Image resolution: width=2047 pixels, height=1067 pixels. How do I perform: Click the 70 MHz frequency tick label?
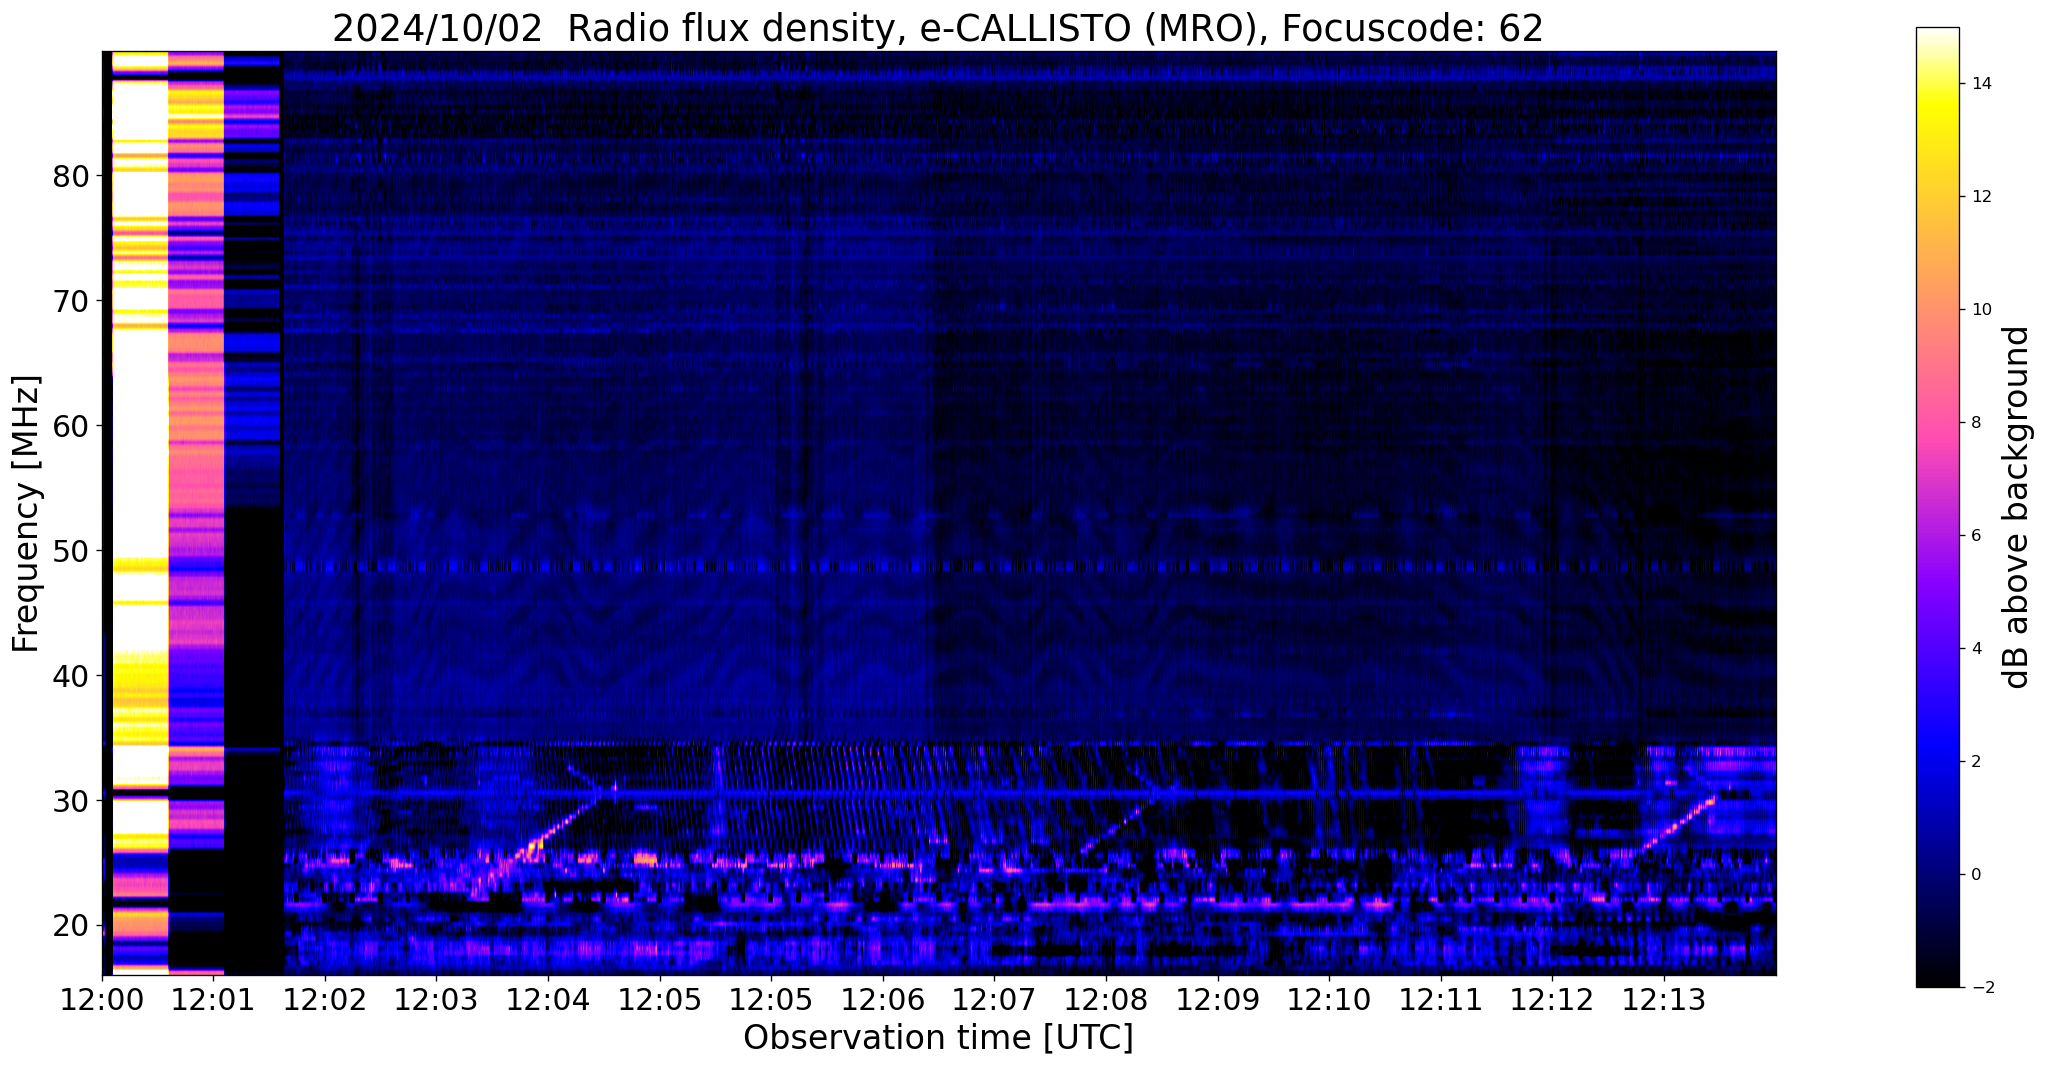tap(70, 301)
